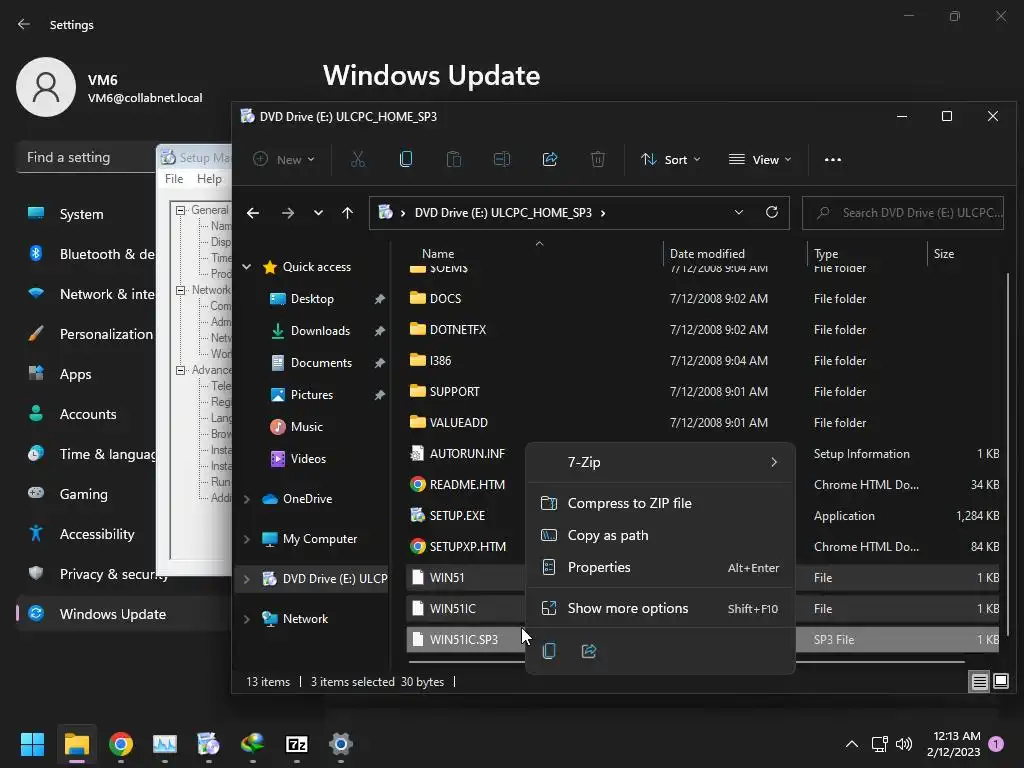The image size is (1024, 768).
Task: Go back in the Settings window
Action: [x=24, y=25]
